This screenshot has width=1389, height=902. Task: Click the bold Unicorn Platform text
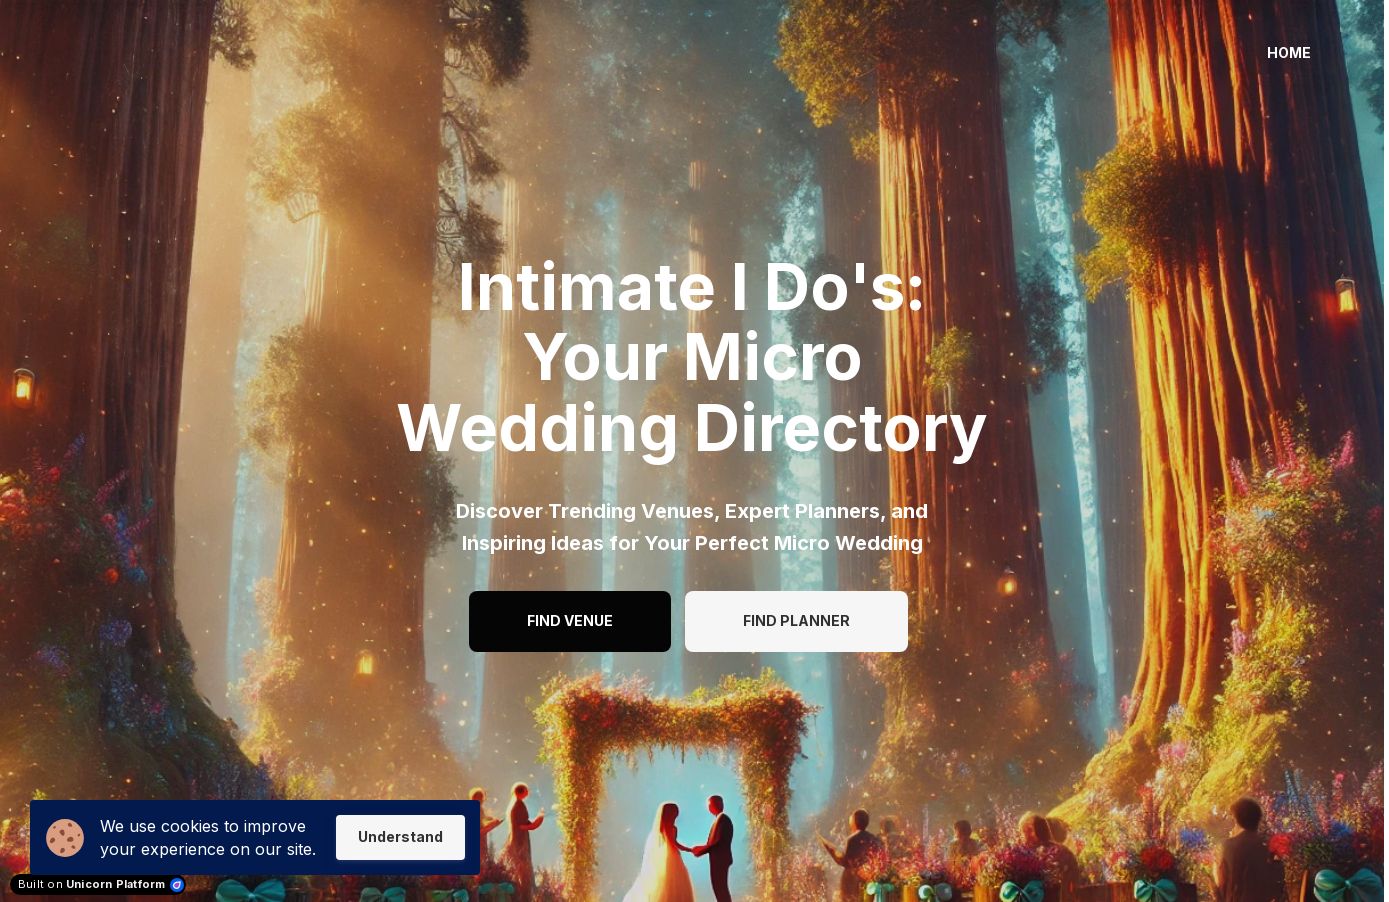point(115,885)
